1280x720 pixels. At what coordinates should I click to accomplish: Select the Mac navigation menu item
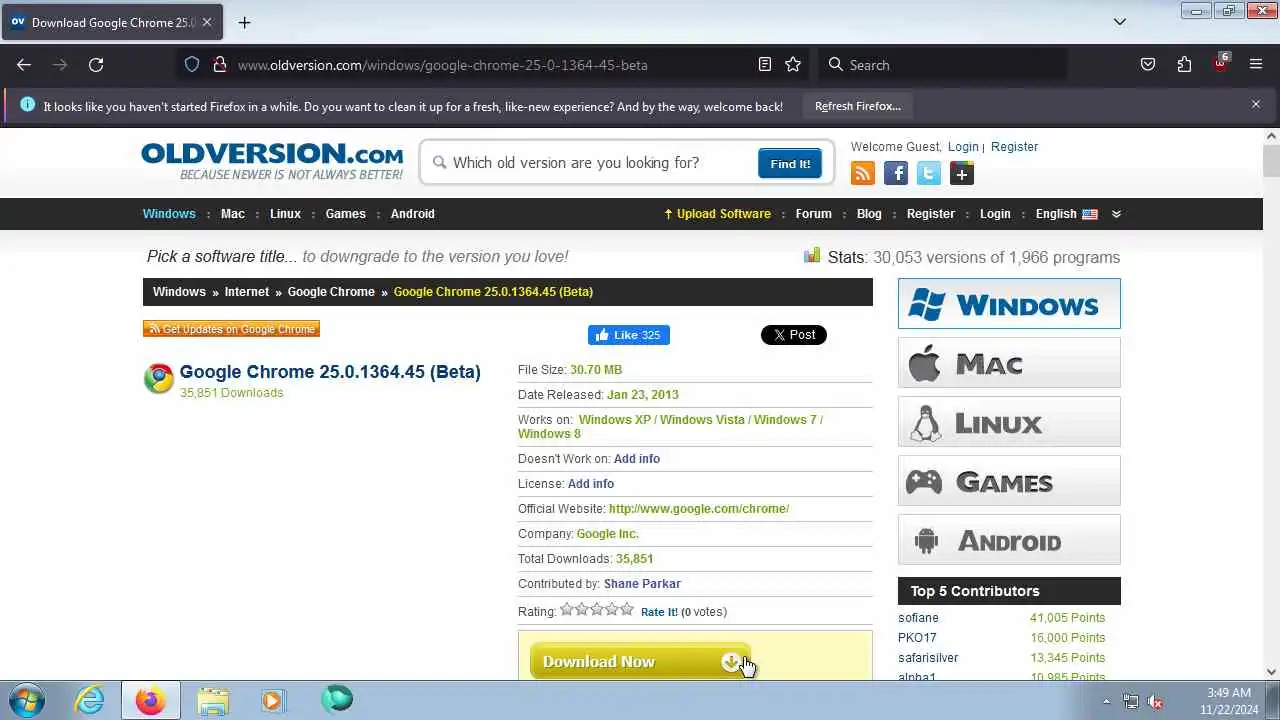click(233, 214)
